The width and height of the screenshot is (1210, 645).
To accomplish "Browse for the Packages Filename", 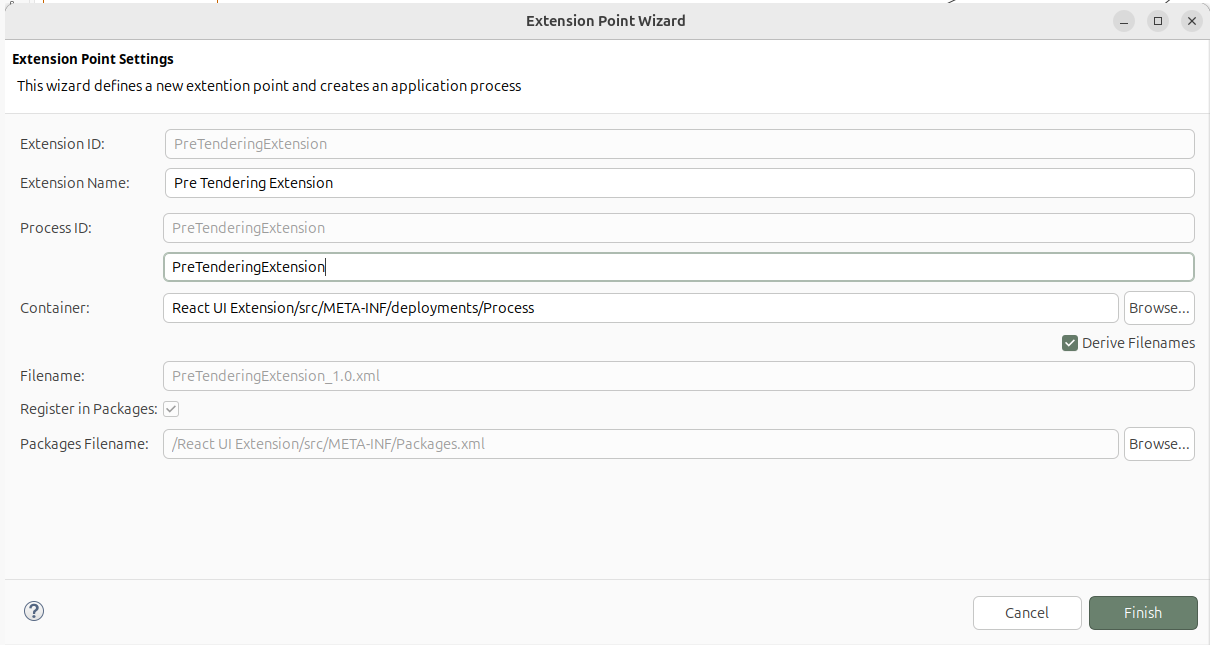I will [x=1159, y=443].
